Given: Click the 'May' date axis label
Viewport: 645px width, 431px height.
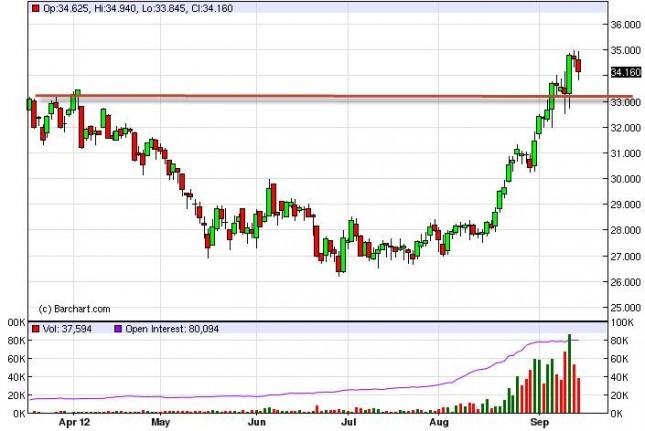Looking at the screenshot, I should [160, 422].
